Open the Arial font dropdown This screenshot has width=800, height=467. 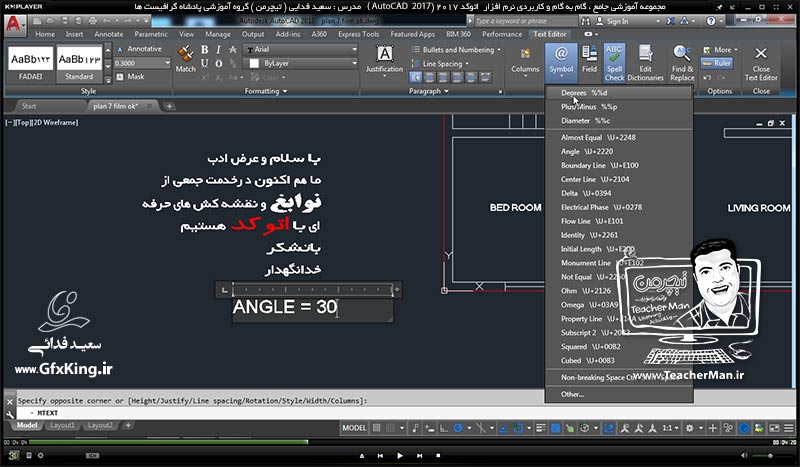pyautogui.click(x=354, y=50)
